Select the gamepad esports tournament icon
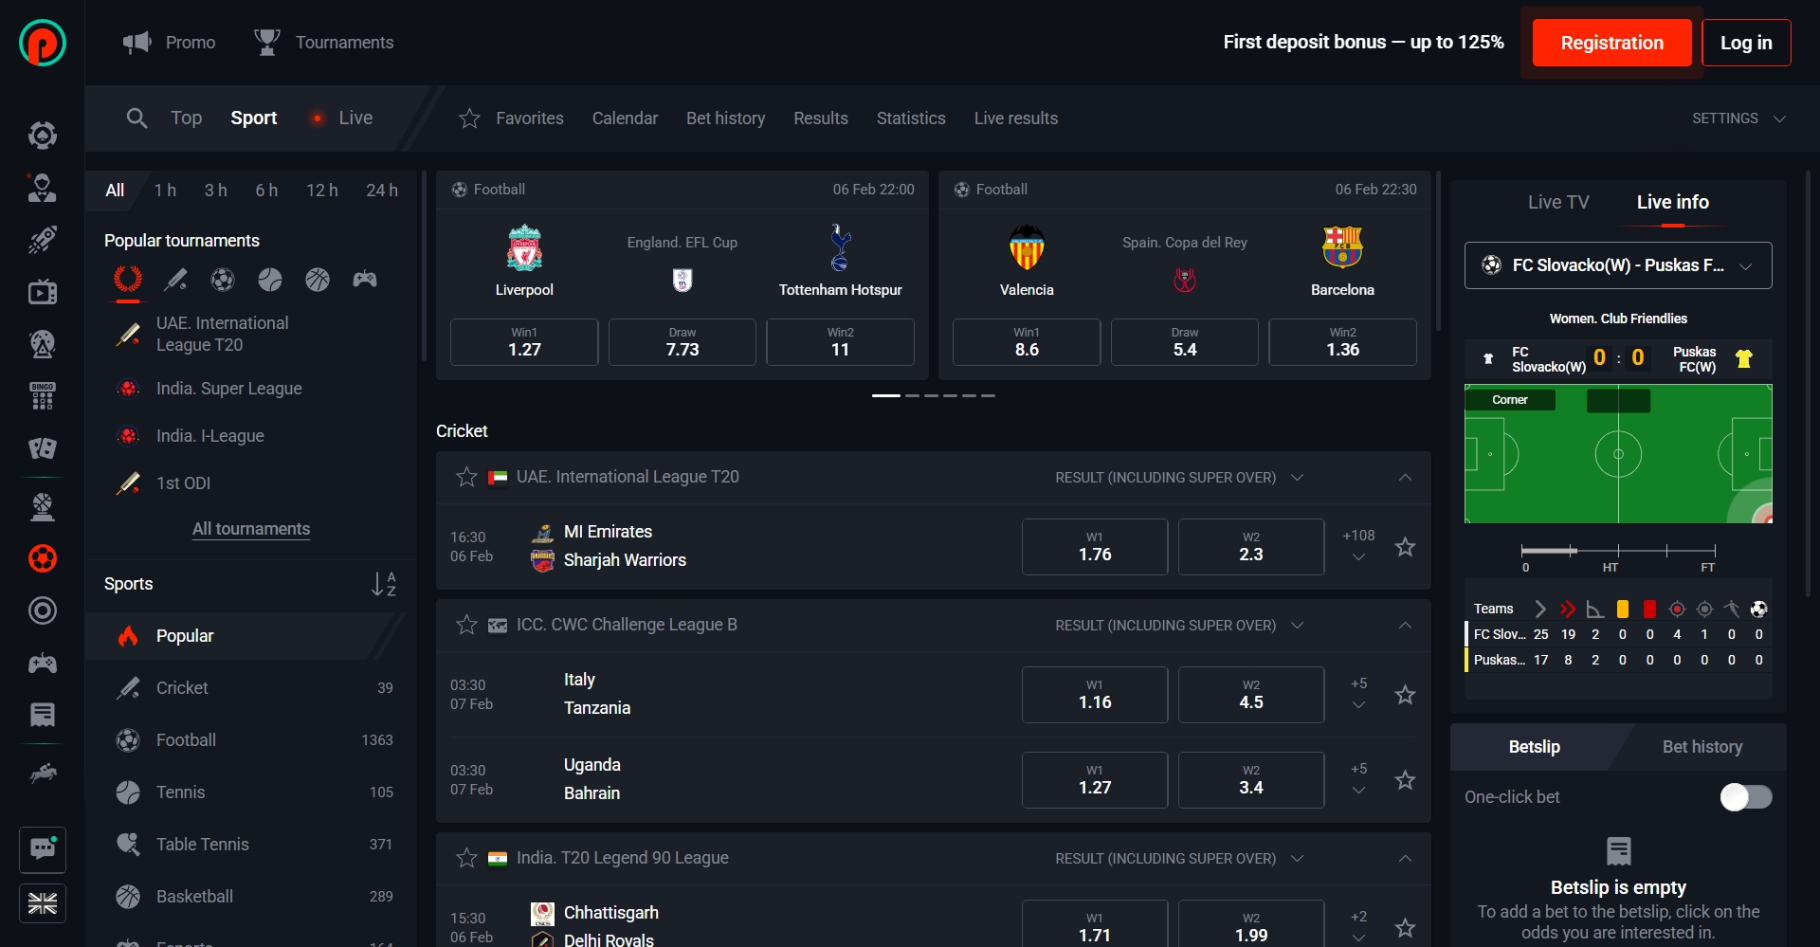This screenshot has height=947, width=1820. (x=365, y=279)
